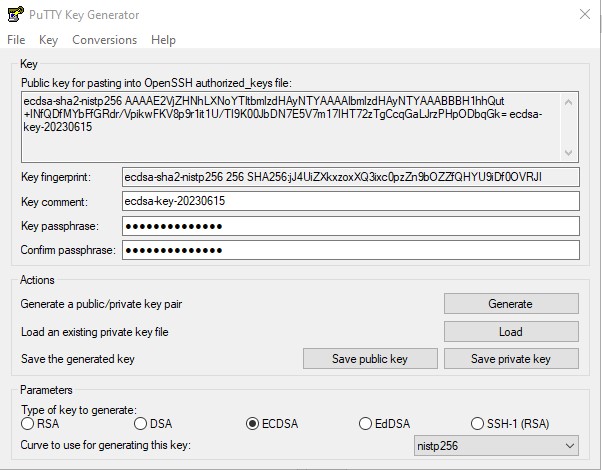Click the Key fingerprint field
Viewport: 602px width, 470px height.
click(351, 177)
